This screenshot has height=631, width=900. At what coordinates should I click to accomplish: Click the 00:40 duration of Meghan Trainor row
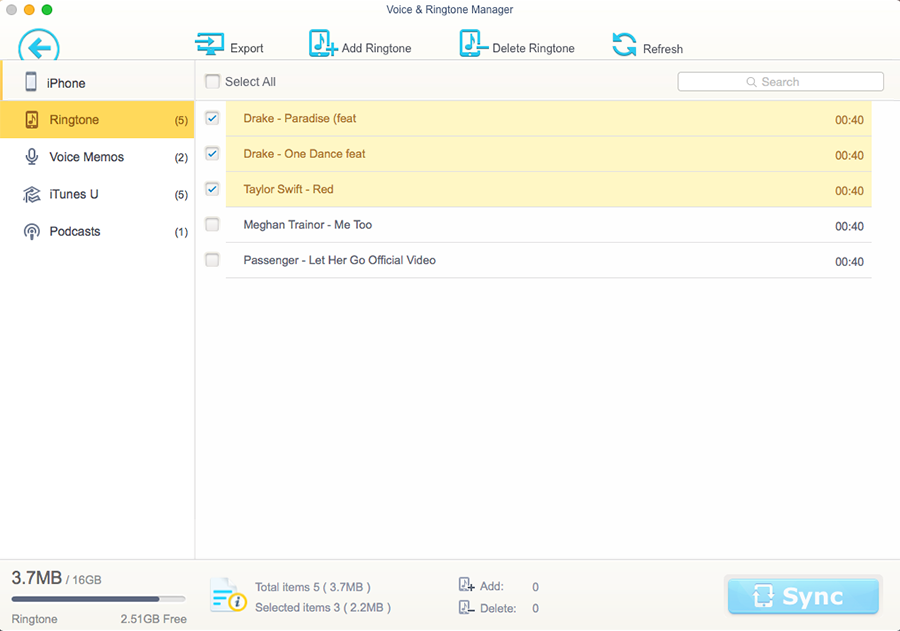click(849, 226)
